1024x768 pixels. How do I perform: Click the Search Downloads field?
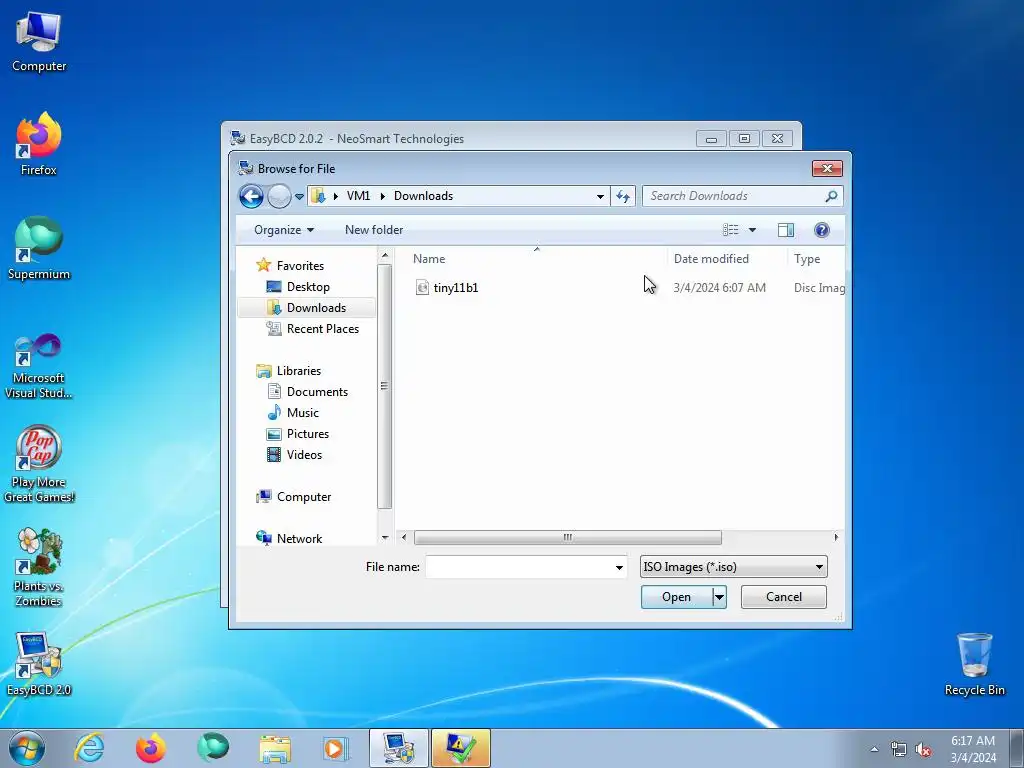735,196
